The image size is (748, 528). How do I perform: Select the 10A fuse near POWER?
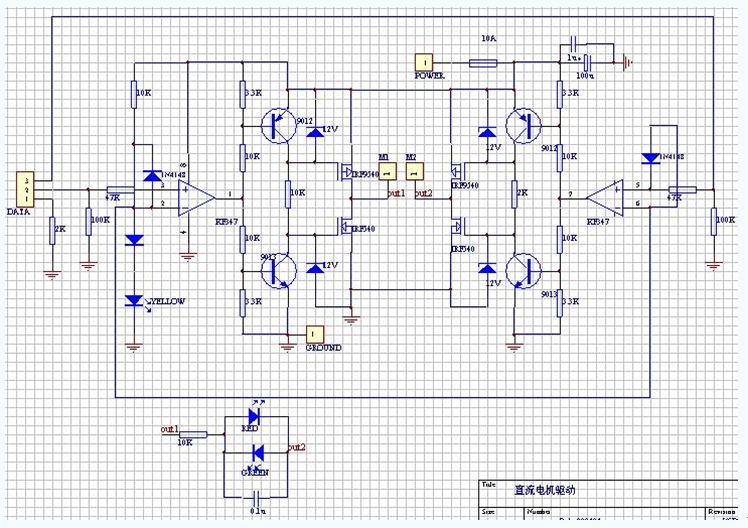482,62
